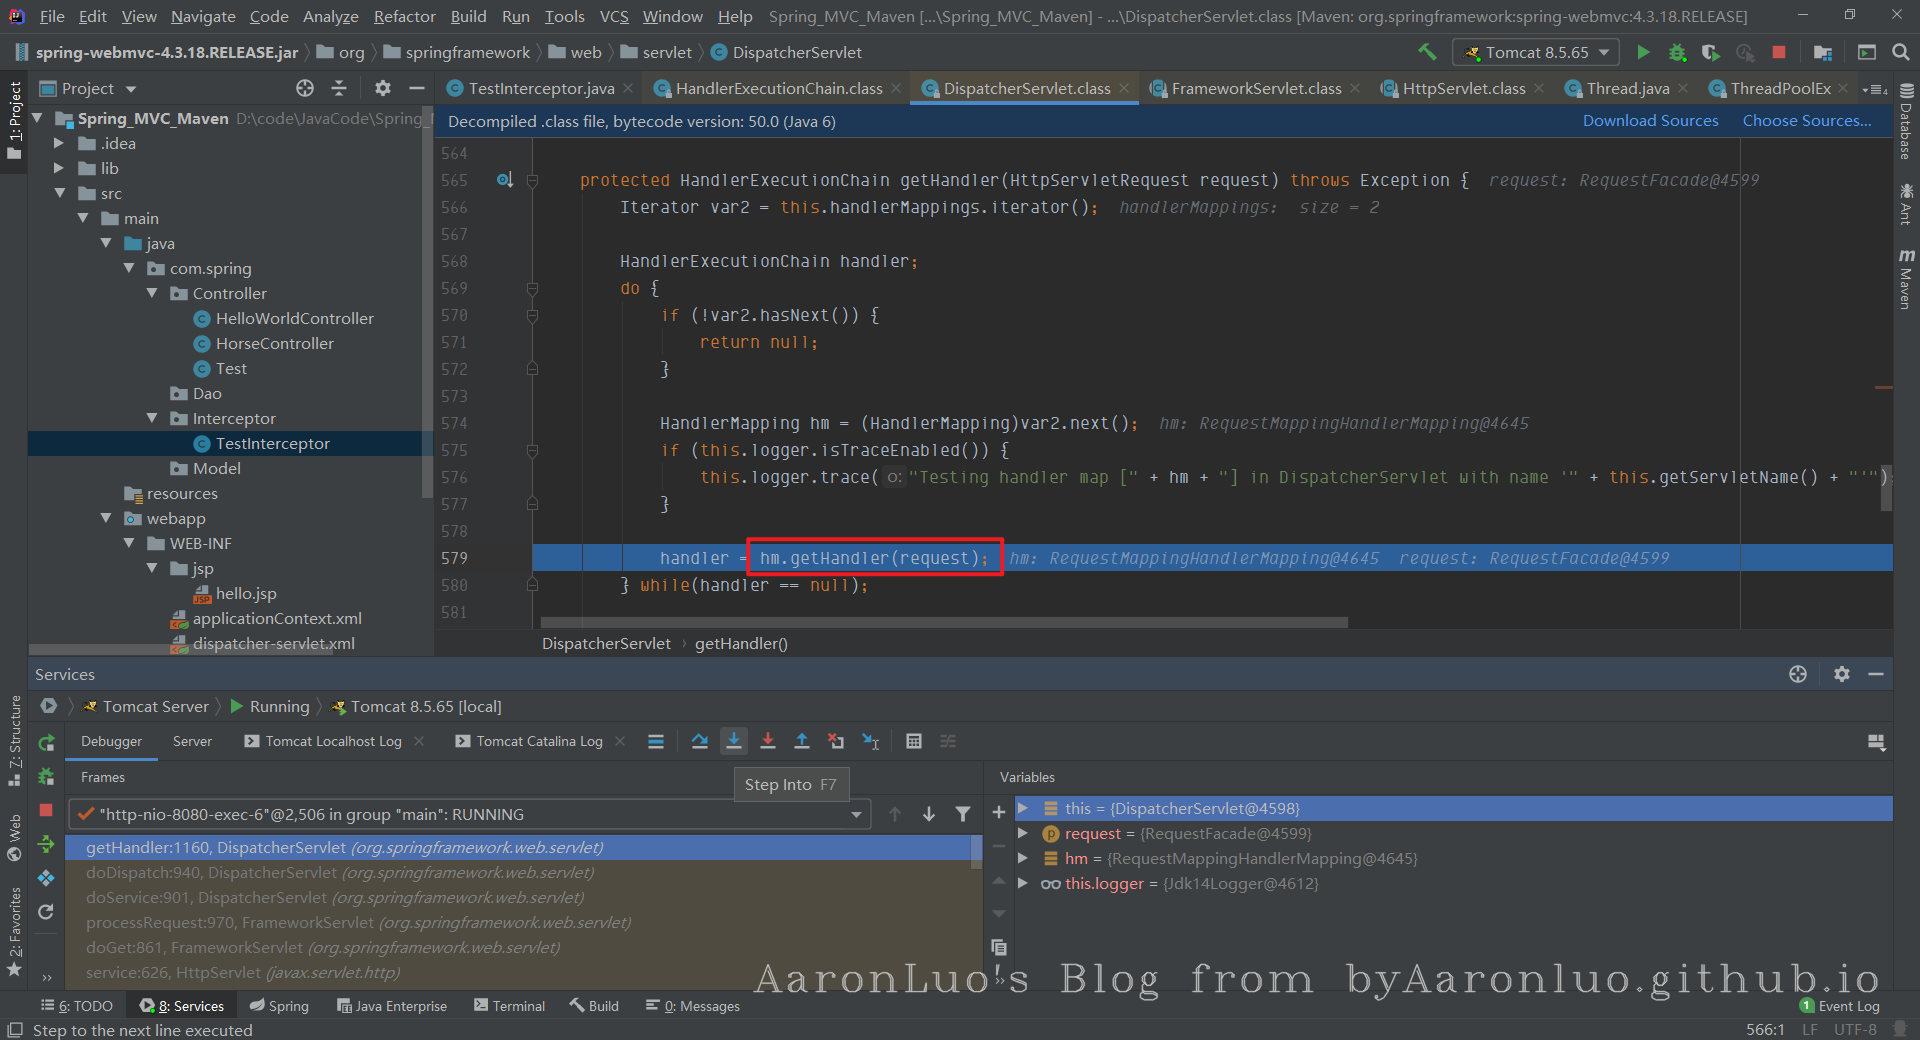Click the Choose Sources link
This screenshot has width=1920, height=1040.
pos(1807,121)
